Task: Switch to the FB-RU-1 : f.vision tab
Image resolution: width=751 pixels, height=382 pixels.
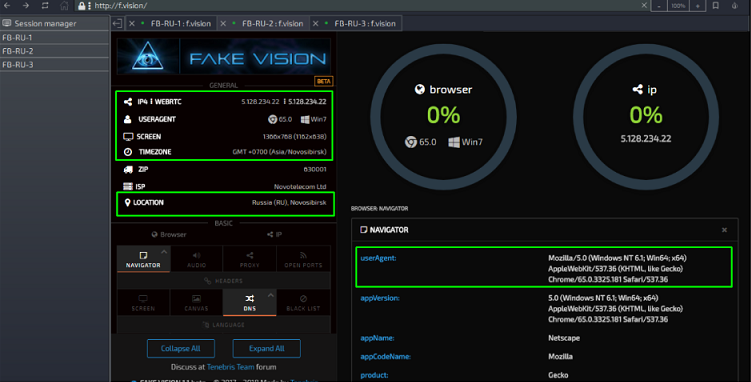Action: point(180,23)
